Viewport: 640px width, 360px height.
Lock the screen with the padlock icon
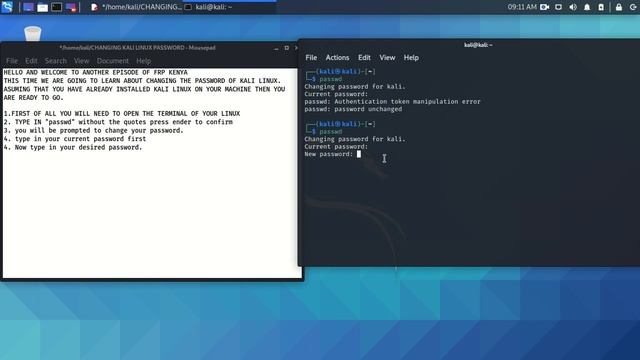click(619, 7)
